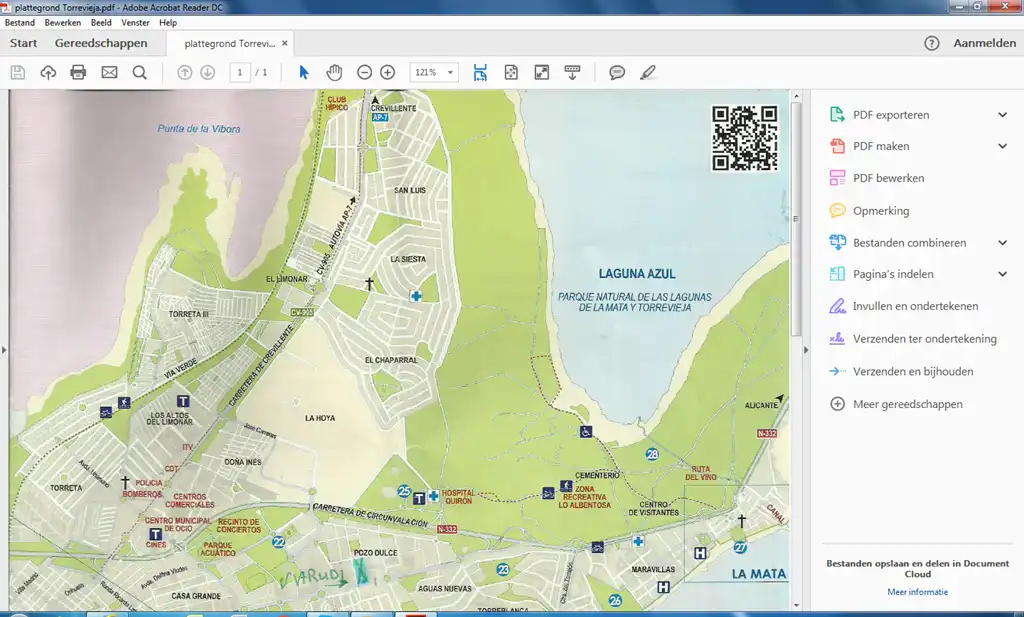The image size is (1024, 617).
Task: Click the Print file icon
Action: [78, 72]
